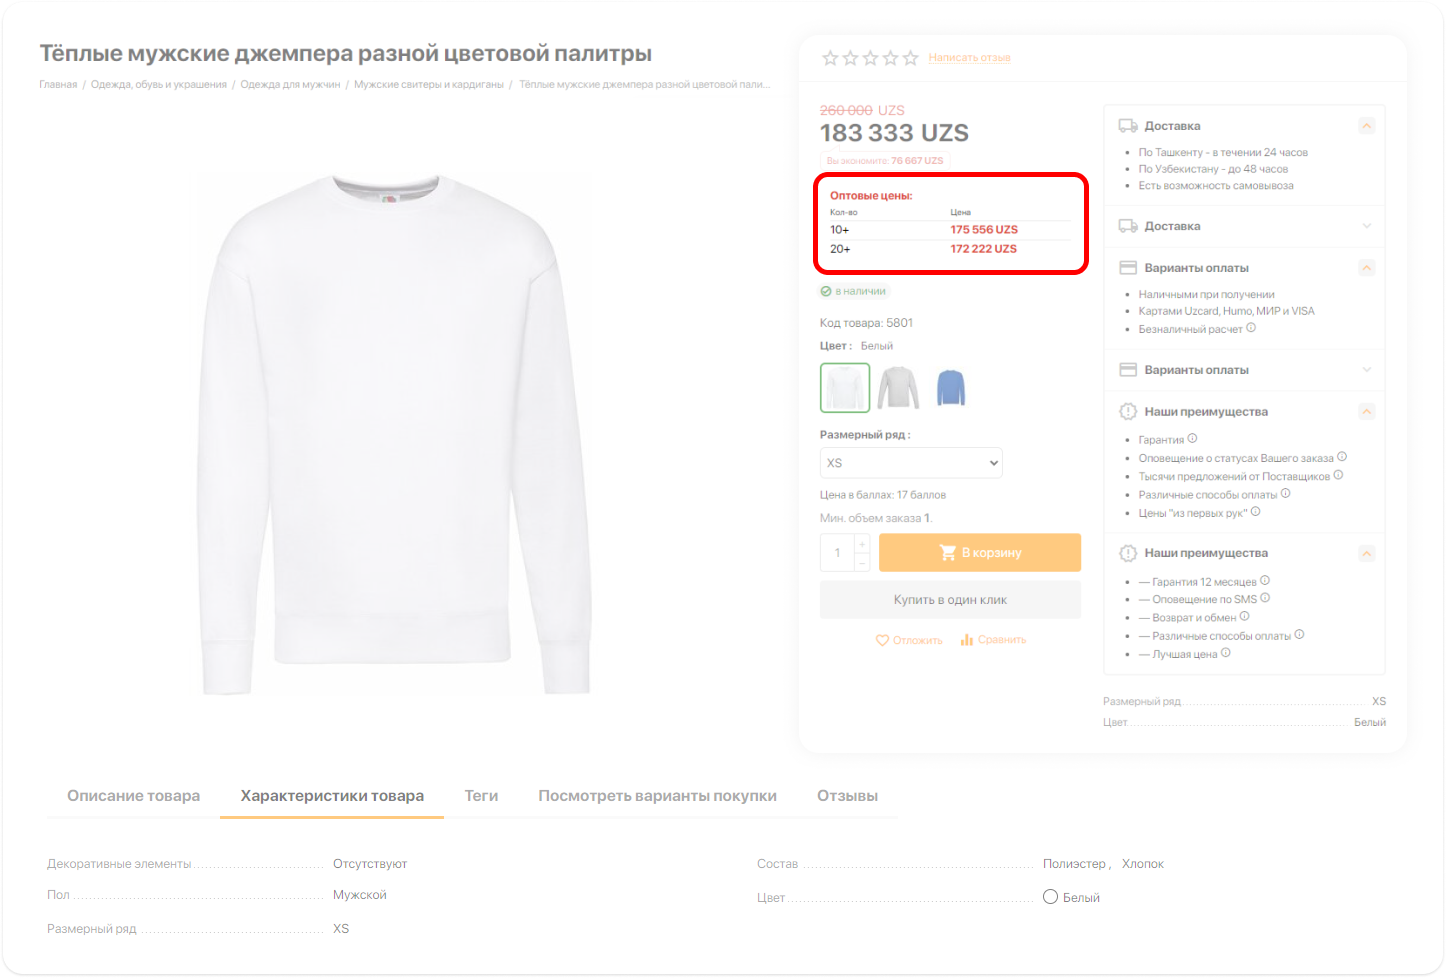
Task: Click the first rating star
Action: (830, 58)
